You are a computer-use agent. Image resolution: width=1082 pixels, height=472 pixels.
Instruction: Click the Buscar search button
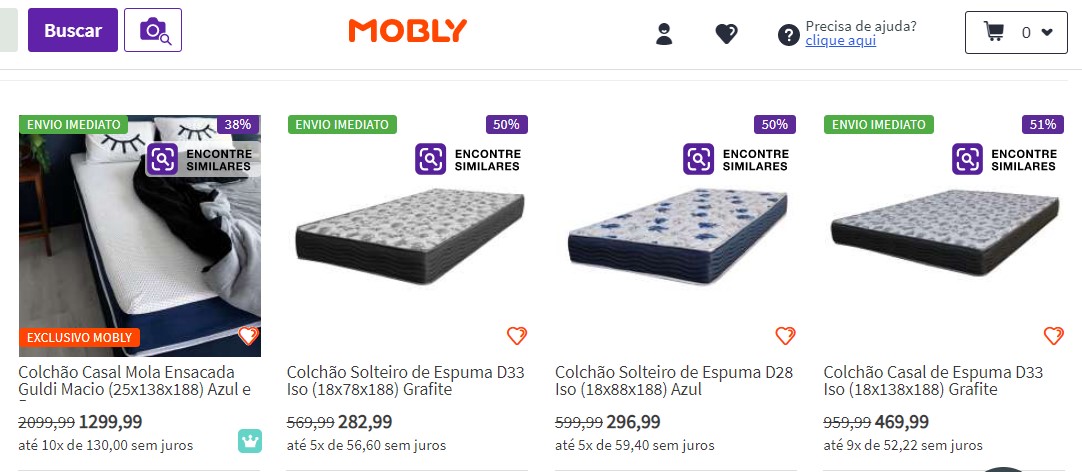73,31
